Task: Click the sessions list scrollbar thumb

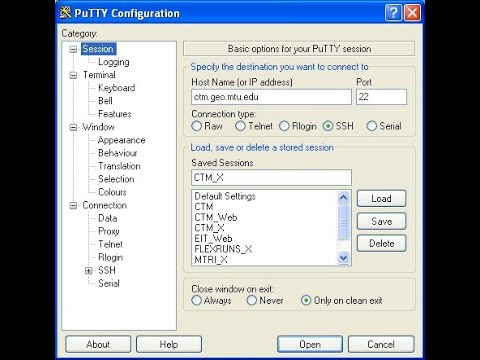Action: tap(343, 222)
